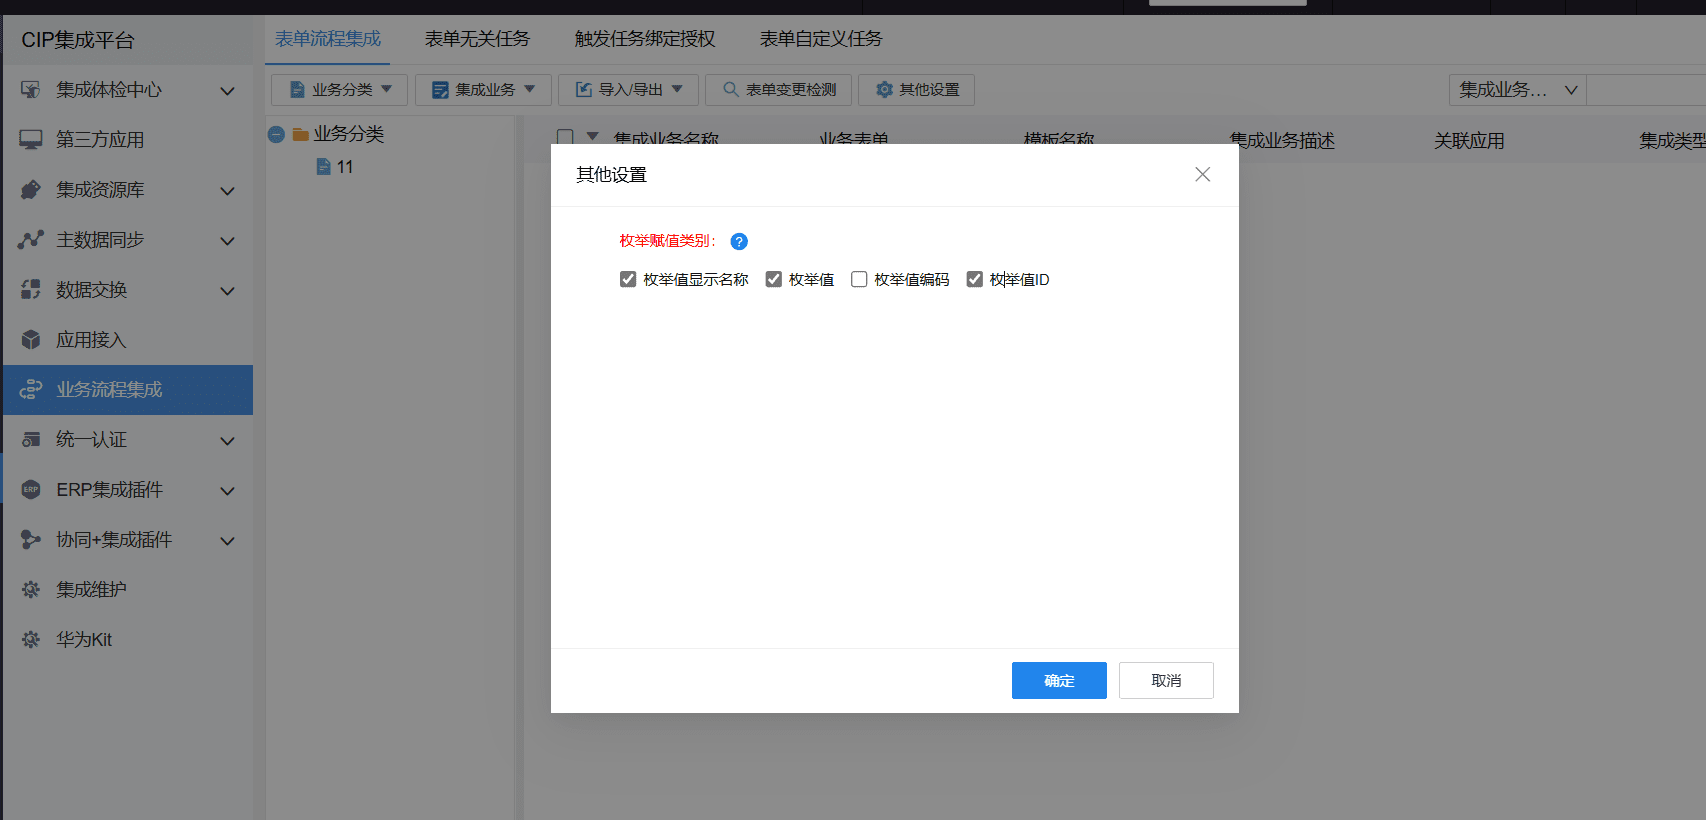Open the 表单自定义任务 tab
This screenshot has height=820, width=1706.
click(x=821, y=39)
